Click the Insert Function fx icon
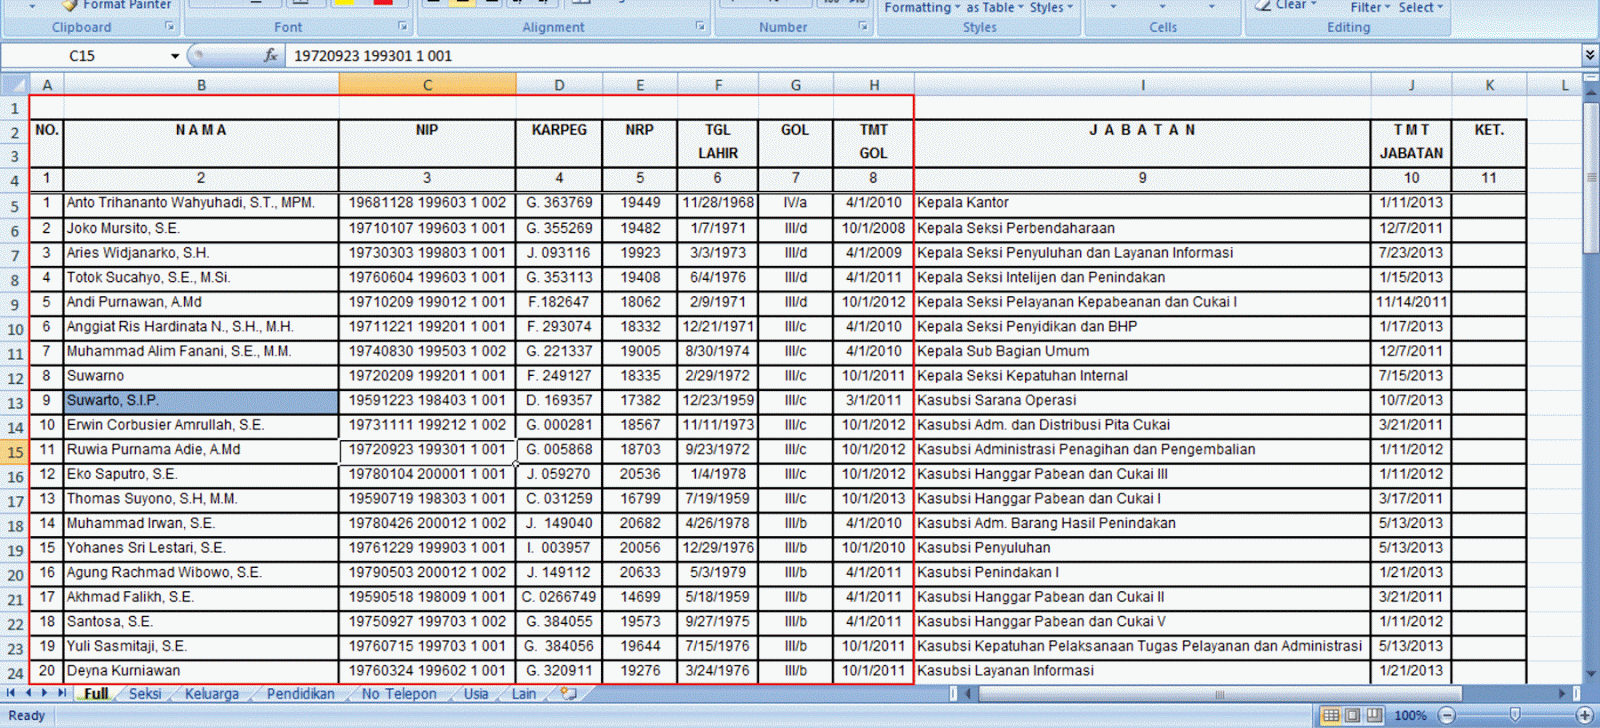This screenshot has height=728, width=1600. coord(270,56)
